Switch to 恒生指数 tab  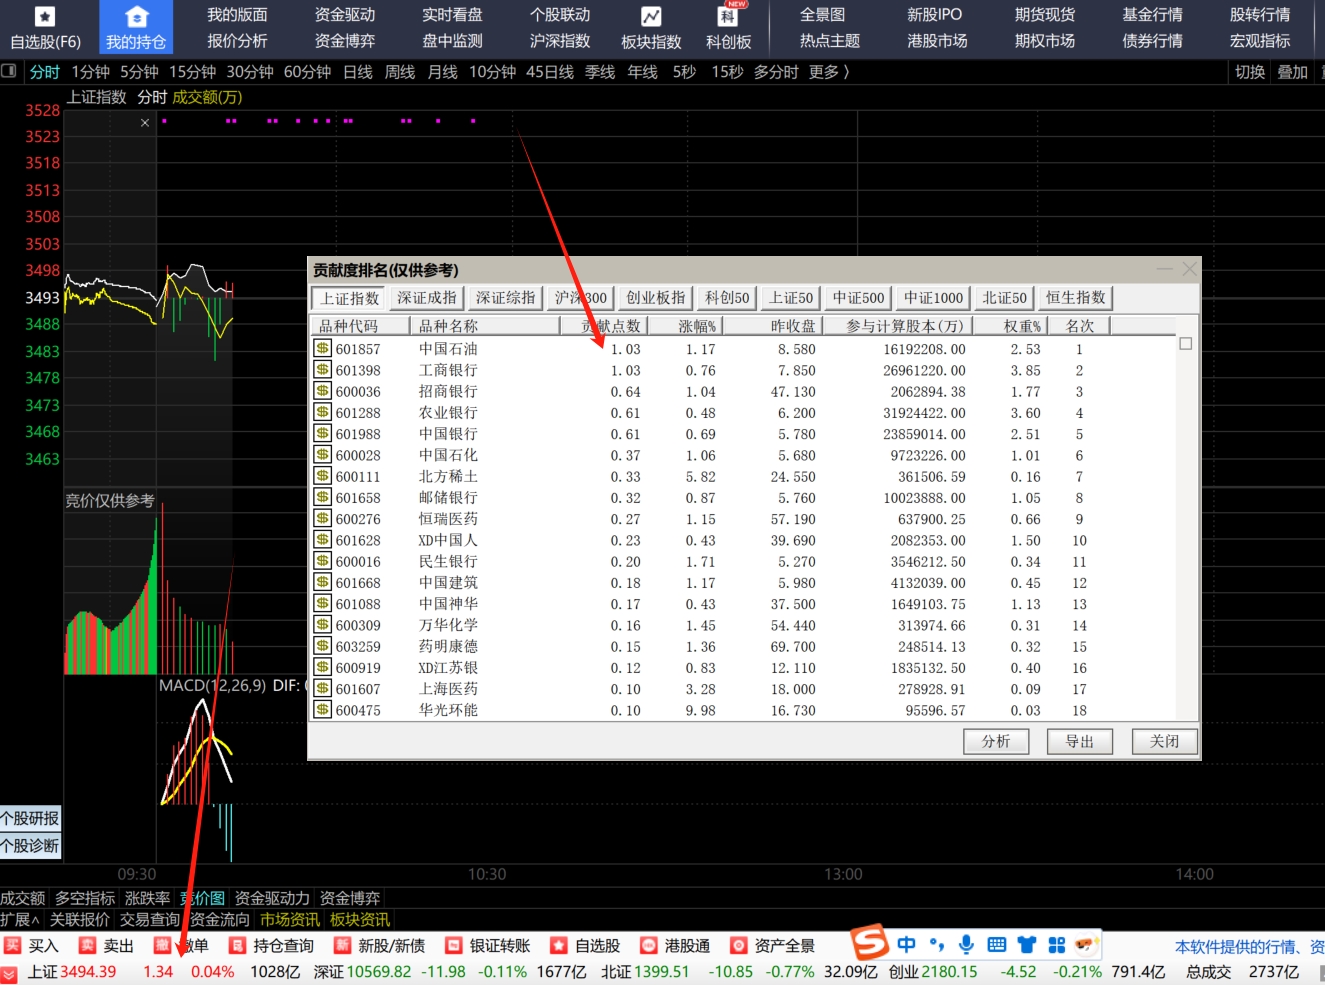coord(1076,298)
